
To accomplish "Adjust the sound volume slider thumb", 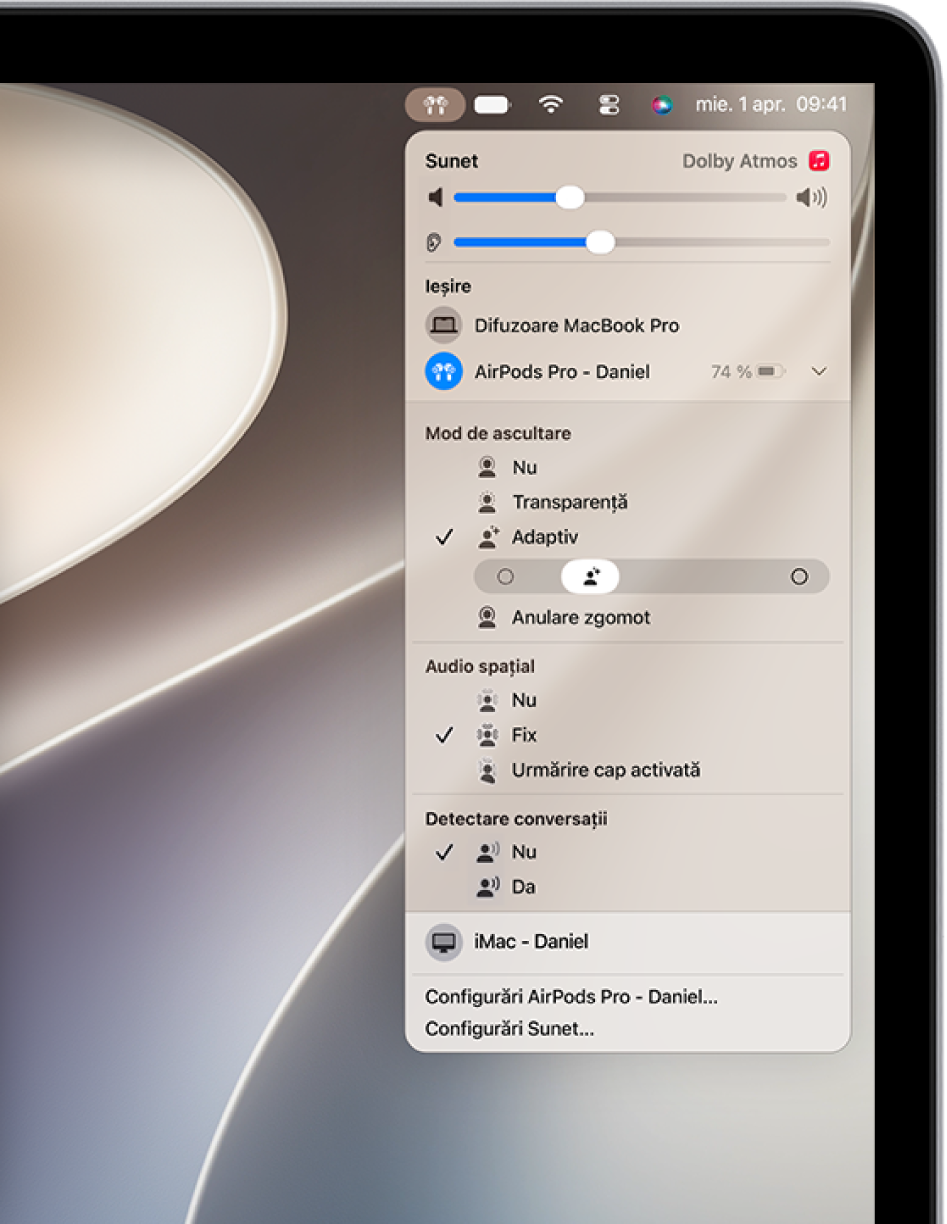I will tap(570, 198).
